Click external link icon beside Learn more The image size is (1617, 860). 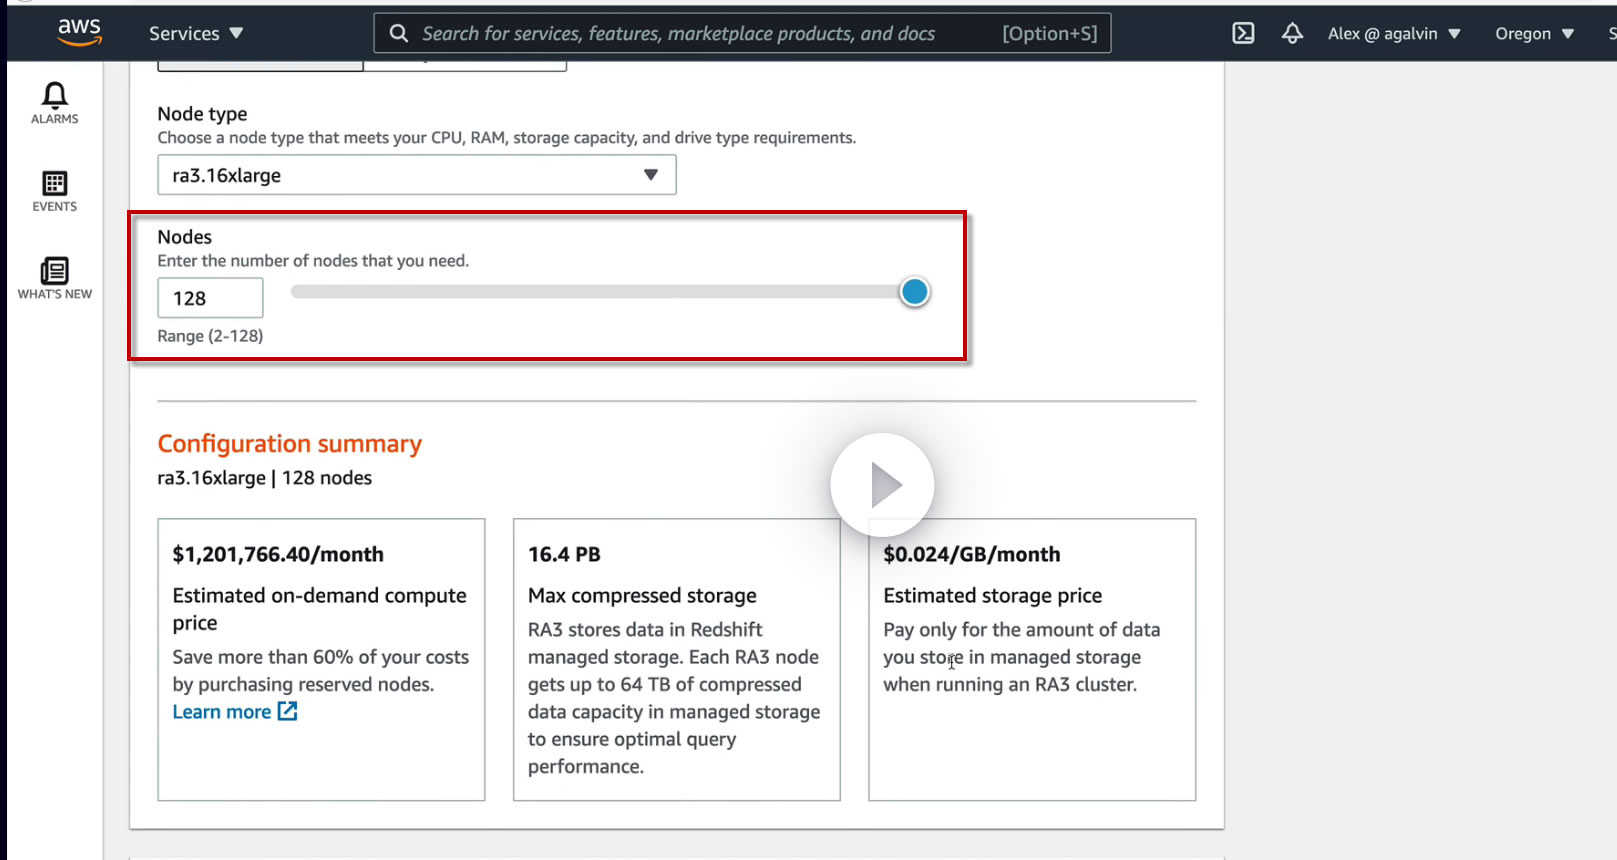click(287, 711)
